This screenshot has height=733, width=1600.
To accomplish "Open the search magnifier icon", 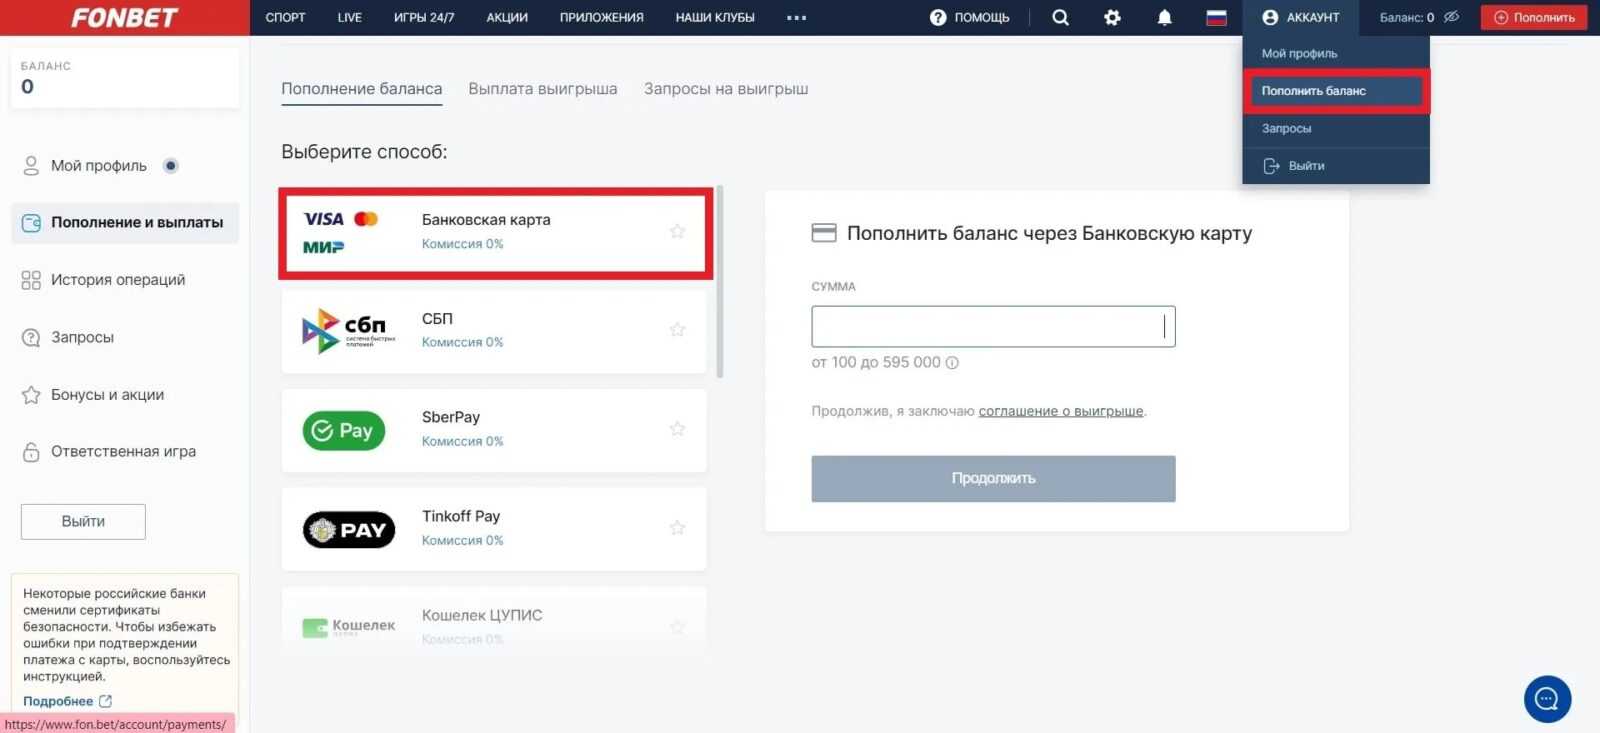I will tap(1061, 17).
